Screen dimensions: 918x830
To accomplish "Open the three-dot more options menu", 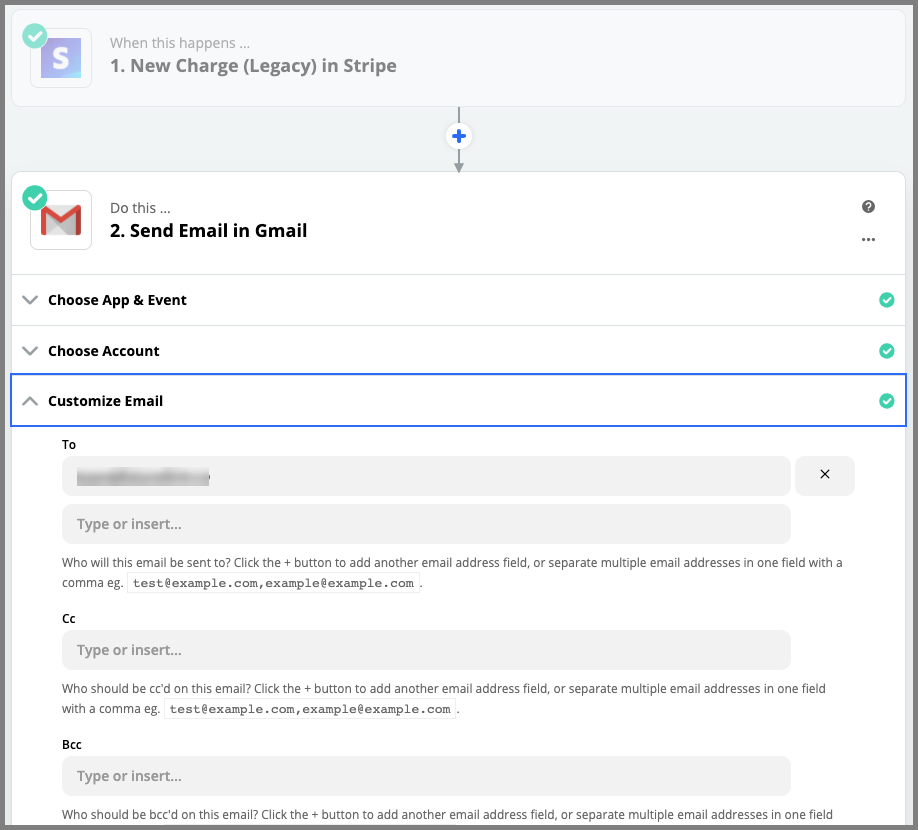I will (x=868, y=239).
